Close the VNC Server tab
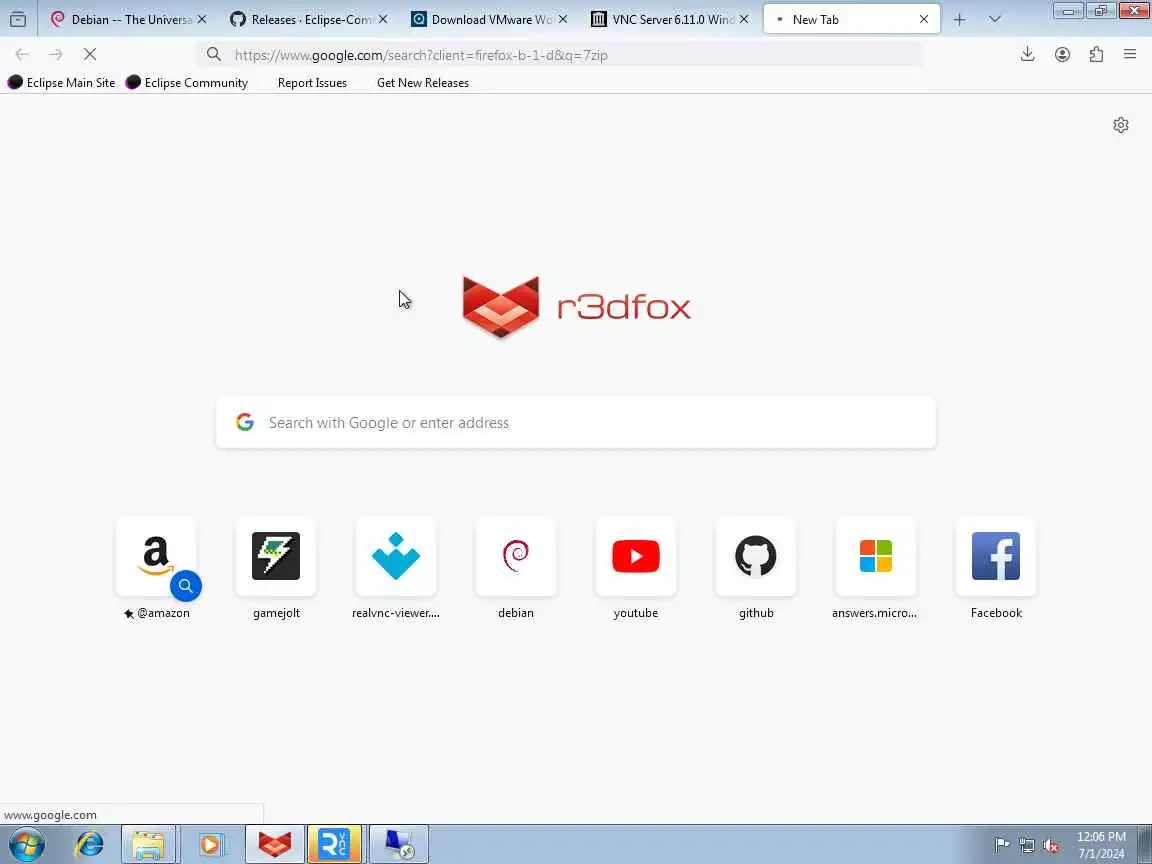Screen dimensions: 1152x864 pos(744,19)
